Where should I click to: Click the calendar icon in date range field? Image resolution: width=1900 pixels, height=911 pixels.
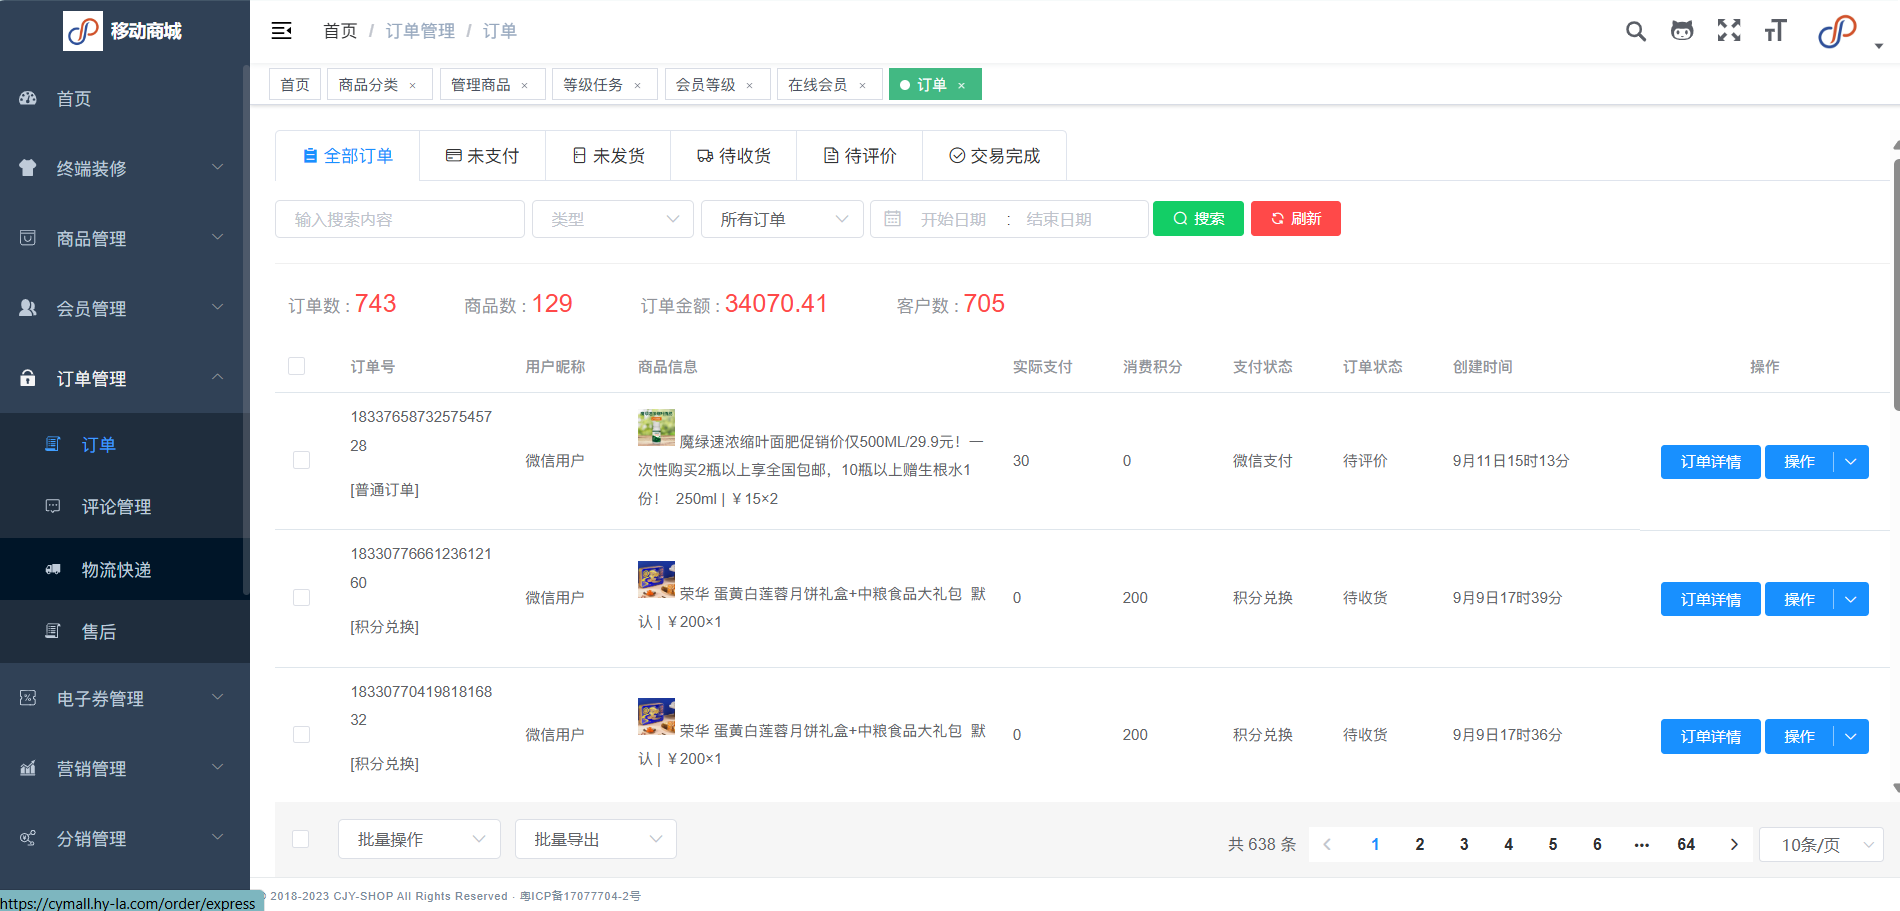tap(893, 219)
